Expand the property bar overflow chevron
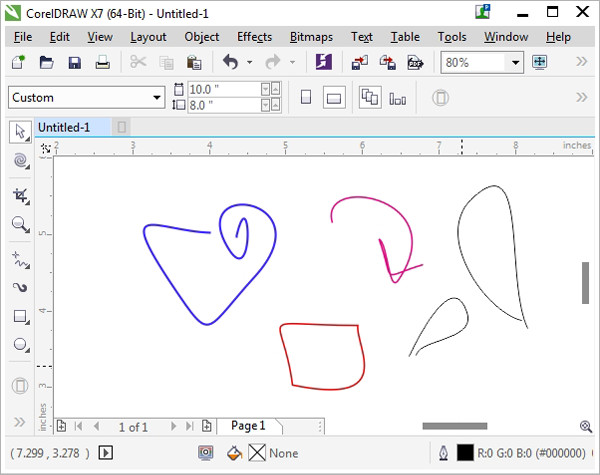 point(582,97)
